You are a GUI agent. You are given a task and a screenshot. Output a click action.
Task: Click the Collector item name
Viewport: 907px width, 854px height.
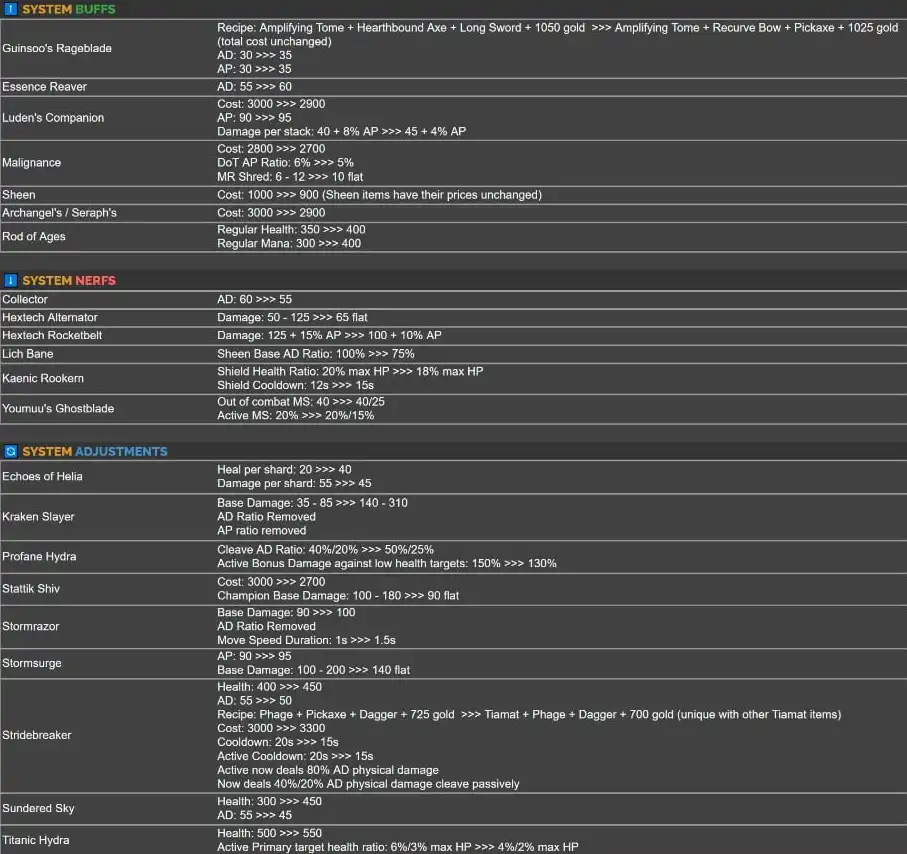pos(25,300)
